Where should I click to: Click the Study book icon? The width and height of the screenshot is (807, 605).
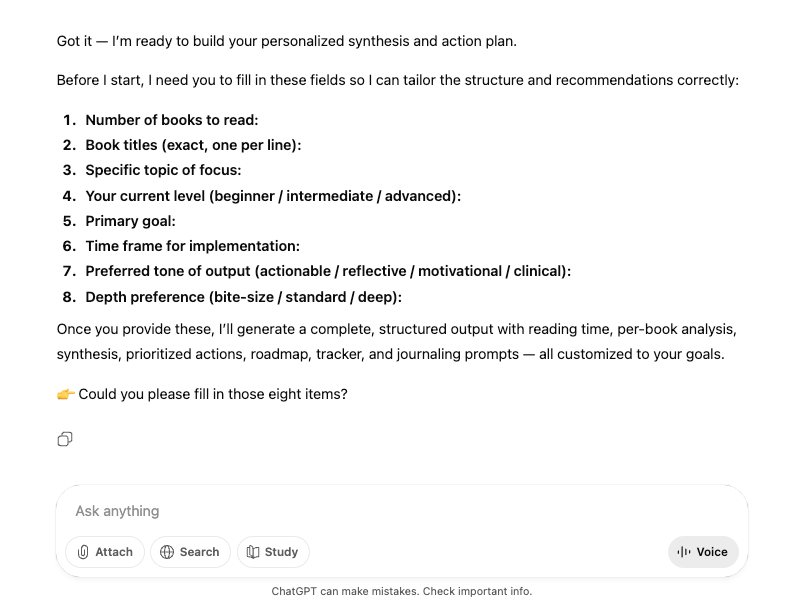[x=252, y=551]
